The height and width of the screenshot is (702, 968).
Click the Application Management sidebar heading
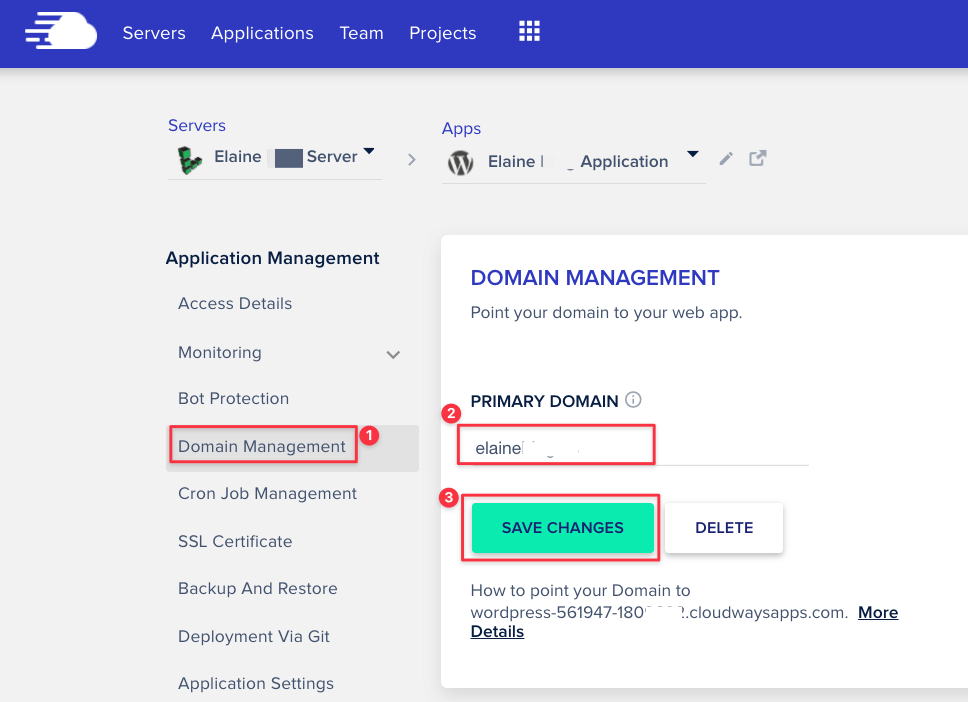coord(272,258)
